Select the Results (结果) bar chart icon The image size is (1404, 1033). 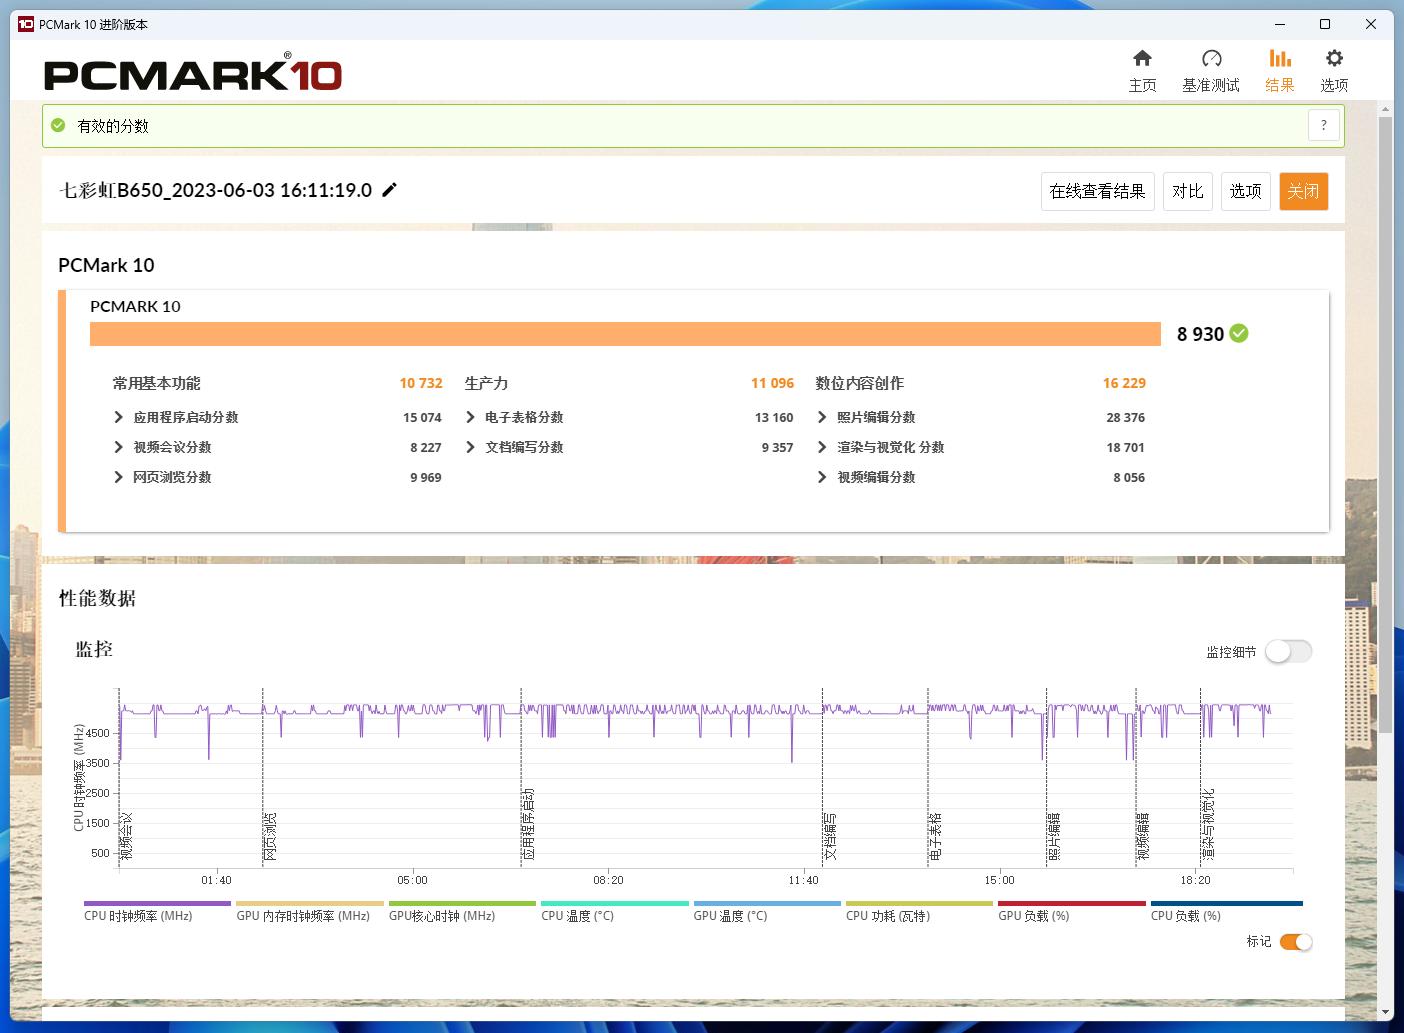pyautogui.click(x=1279, y=59)
